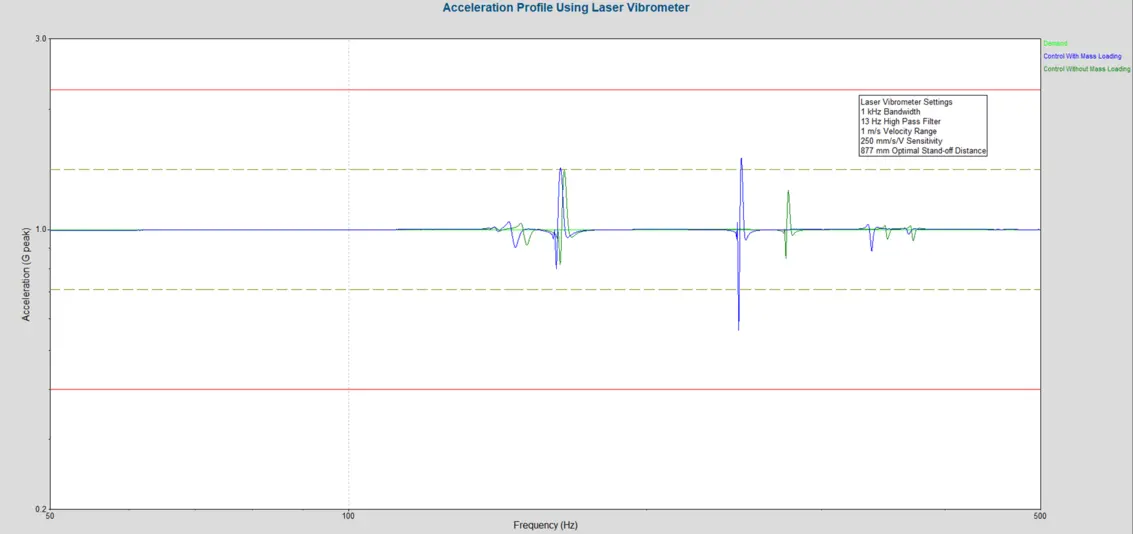
Task: Select the 'Laser Vibrometer Settings' annotation heading
Action: (x=906, y=102)
